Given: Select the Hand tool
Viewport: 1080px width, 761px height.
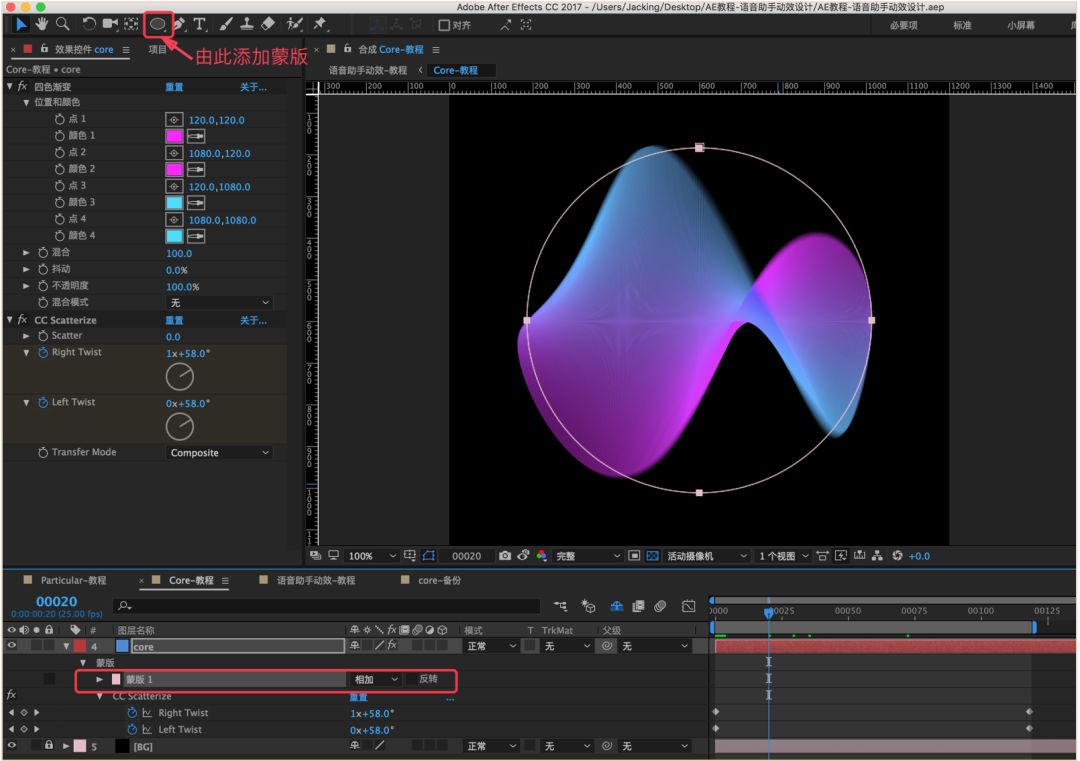Looking at the screenshot, I should pos(42,25).
